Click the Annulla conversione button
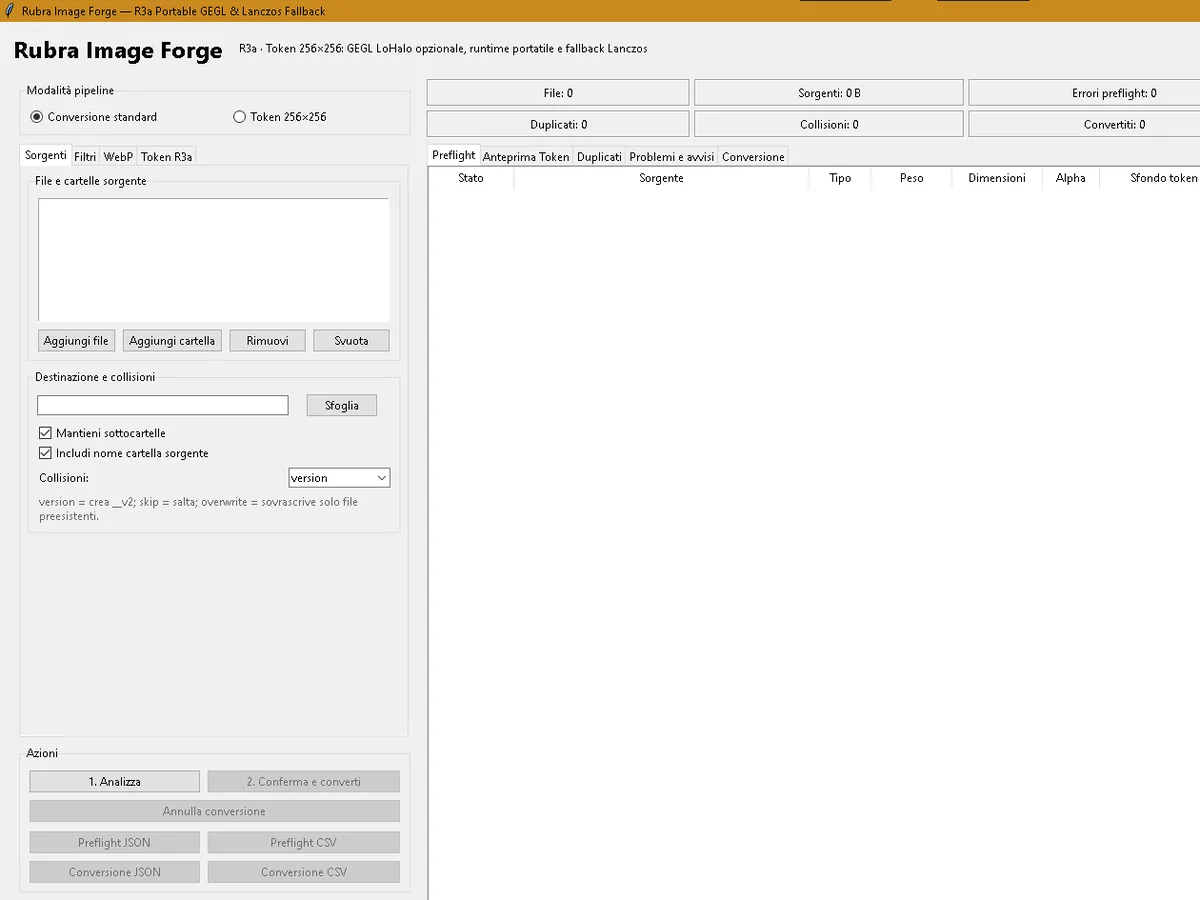 tap(214, 811)
